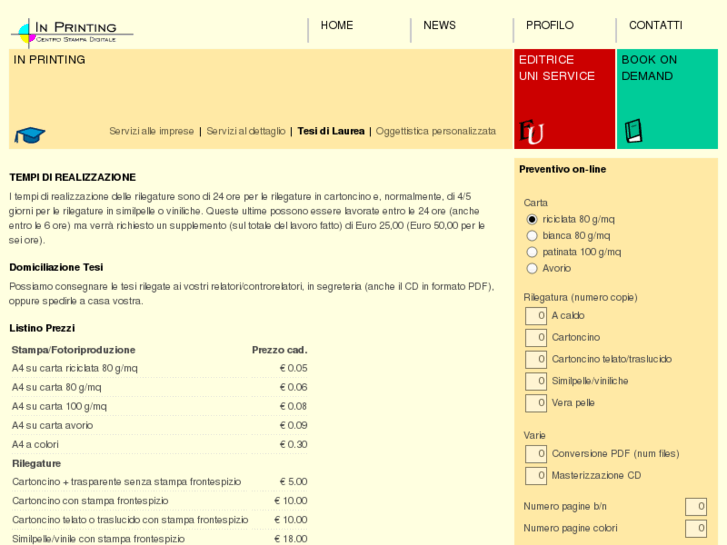Focus the Cartoncino copies field
The image size is (727, 545).
point(536,338)
